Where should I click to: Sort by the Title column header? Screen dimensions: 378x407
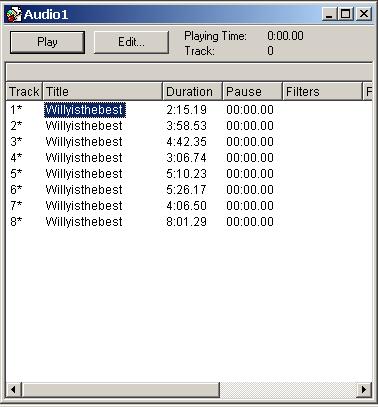pyautogui.click(x=103, y=91)
